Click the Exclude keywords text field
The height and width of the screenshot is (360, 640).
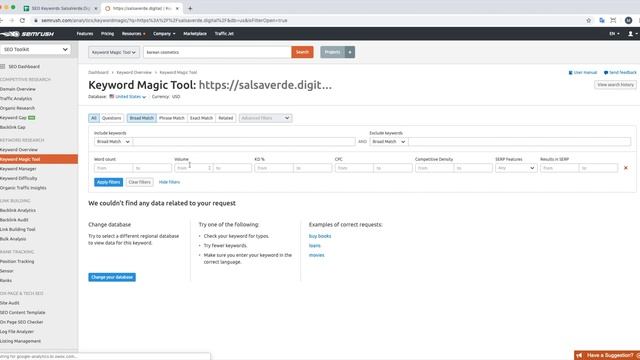click(x=519, y=142)
